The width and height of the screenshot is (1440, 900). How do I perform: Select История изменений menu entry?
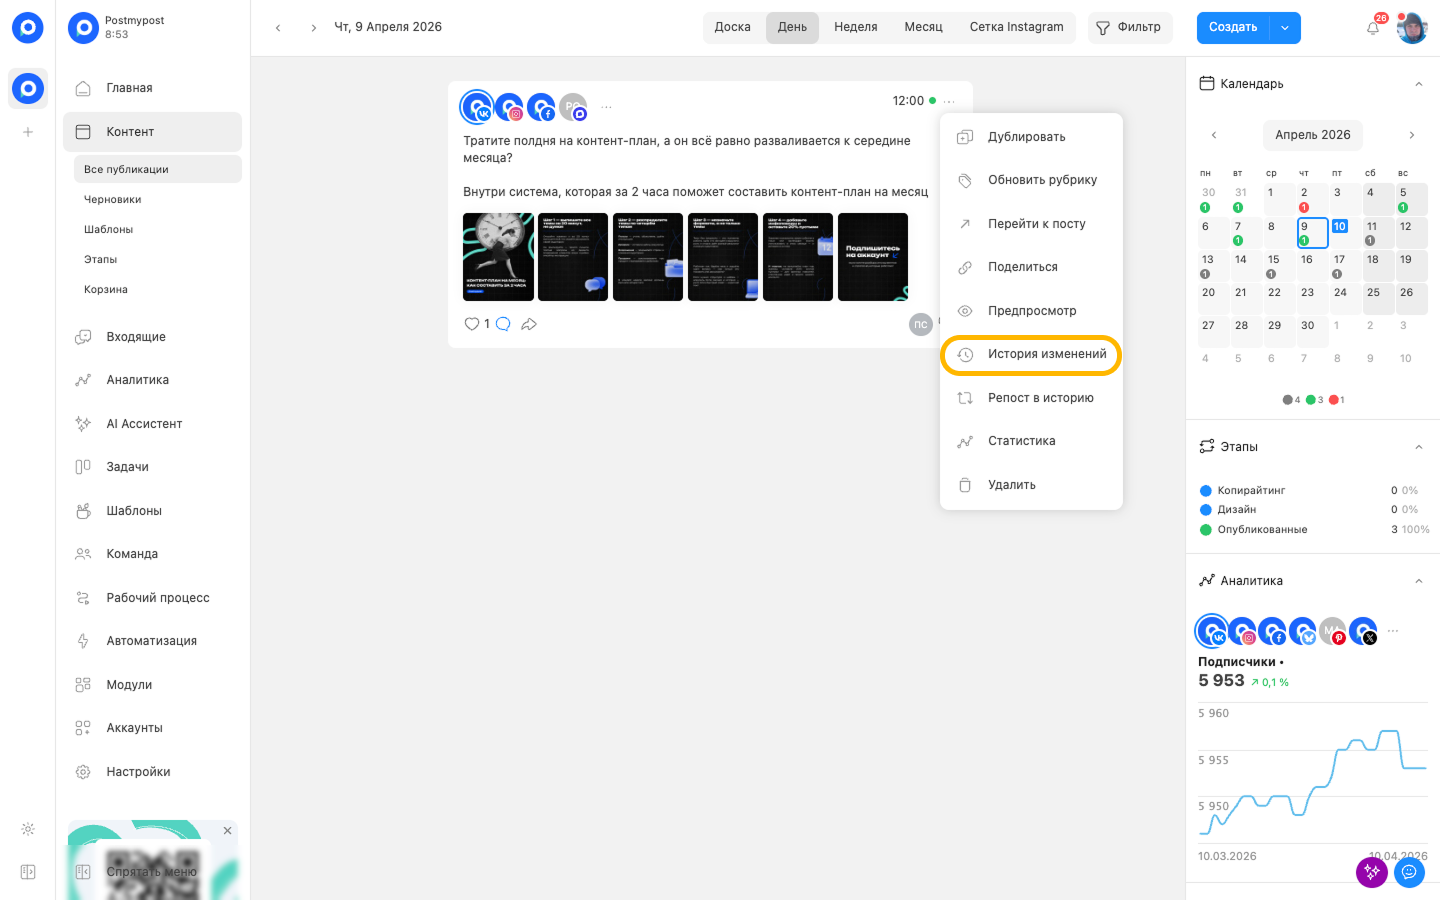click(1031, 354)
